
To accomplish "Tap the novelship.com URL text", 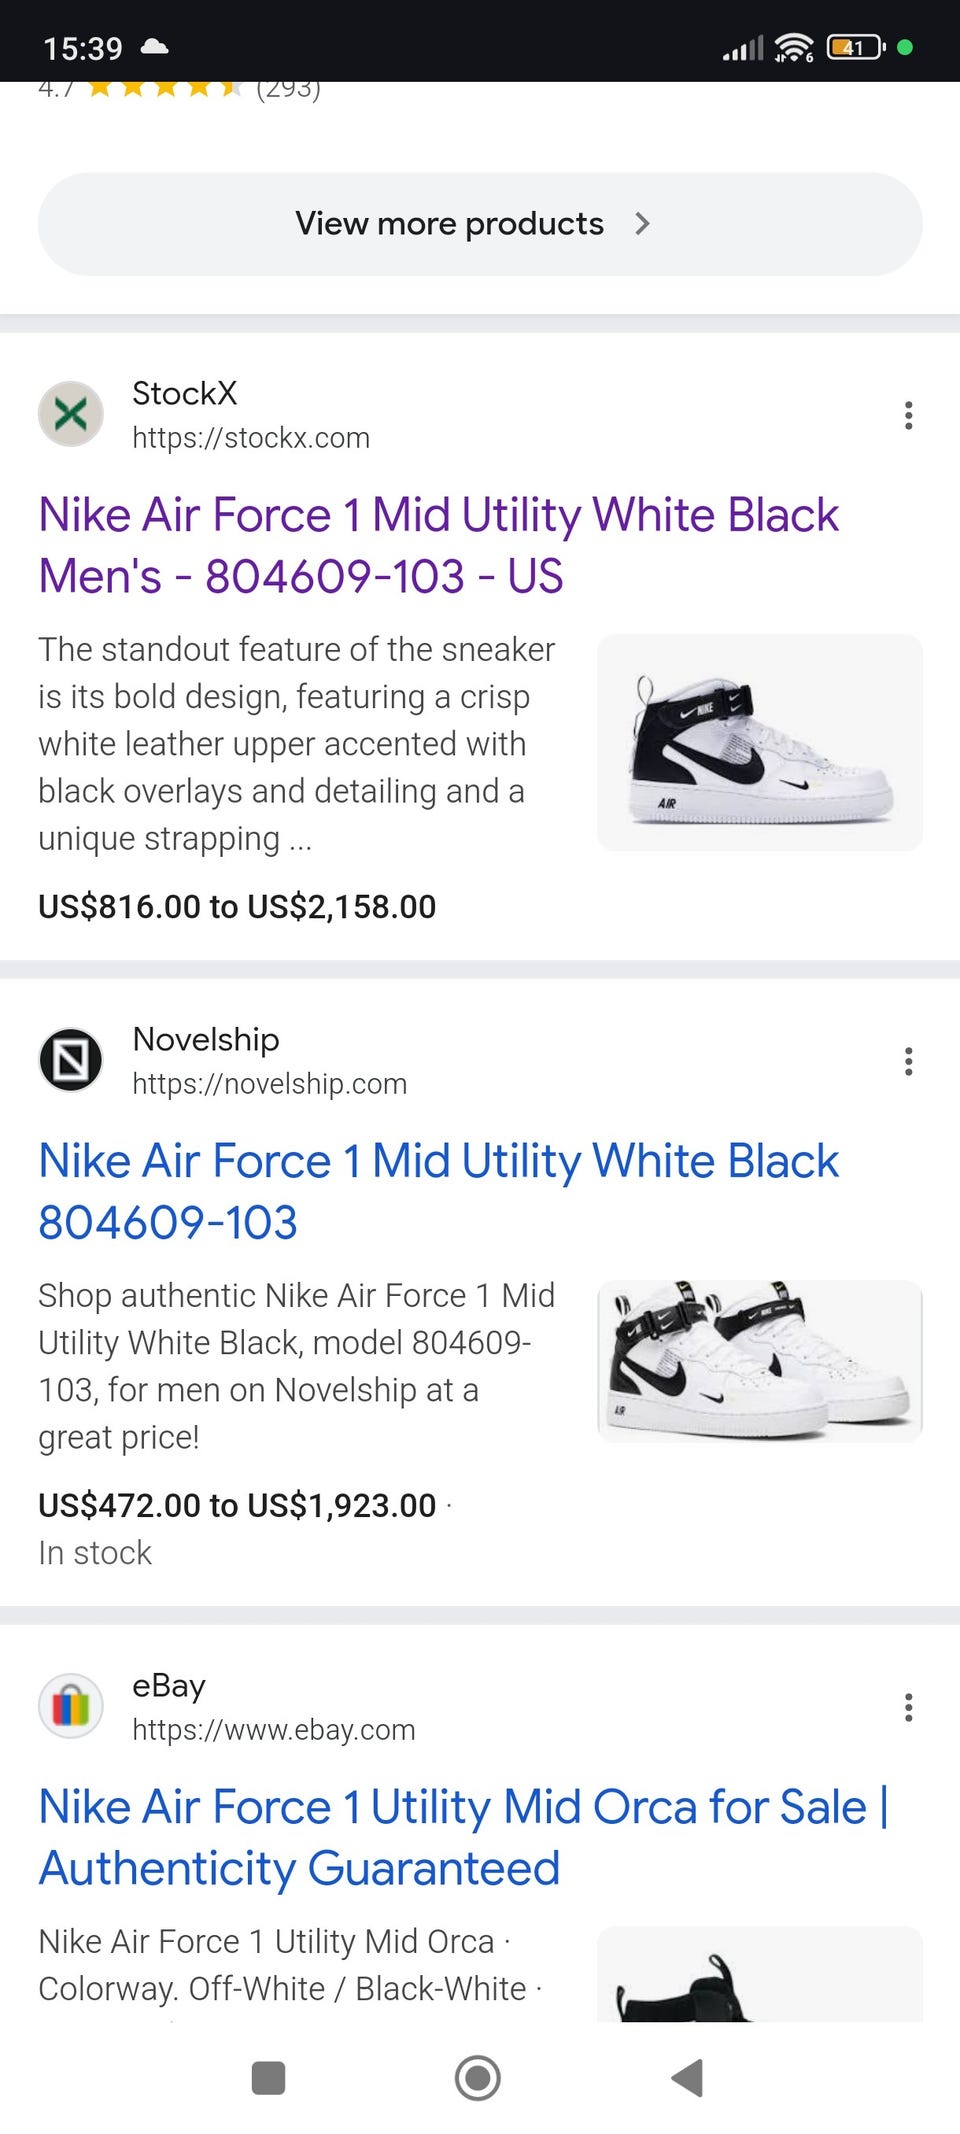I will [269, 1084].
